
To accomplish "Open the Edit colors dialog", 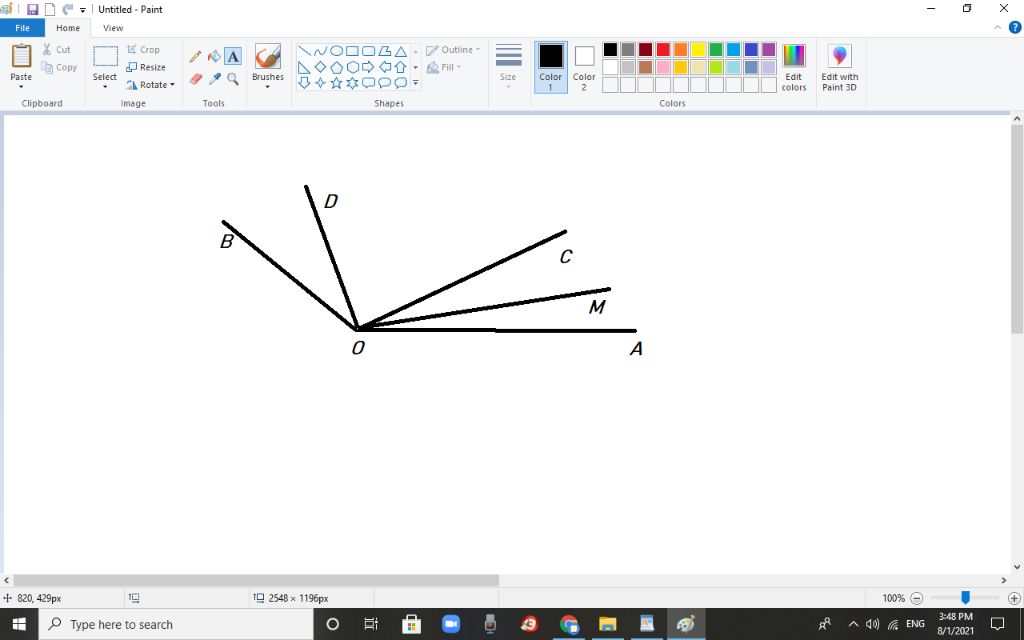I will coord(793,67).
